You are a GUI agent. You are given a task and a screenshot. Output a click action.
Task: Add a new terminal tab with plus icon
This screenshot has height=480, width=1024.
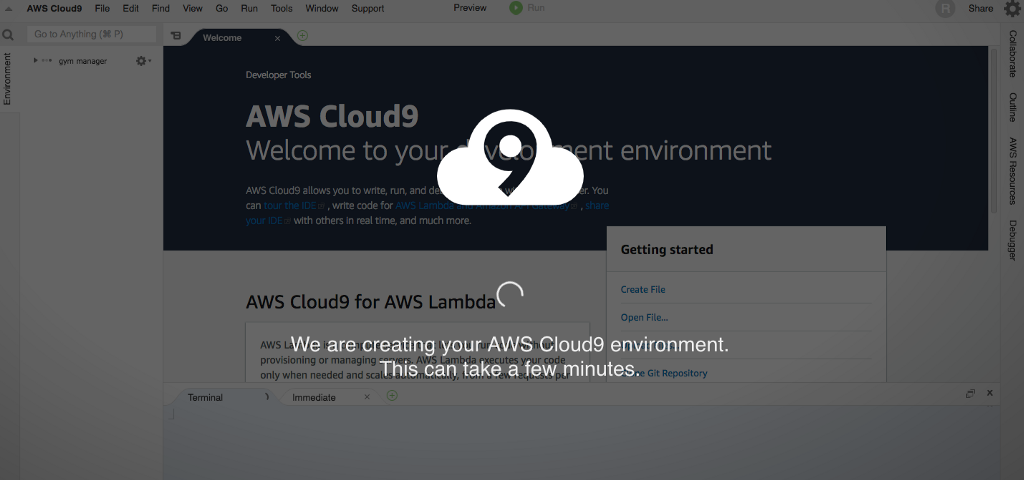pyautogui.click(x=392, y=396)
